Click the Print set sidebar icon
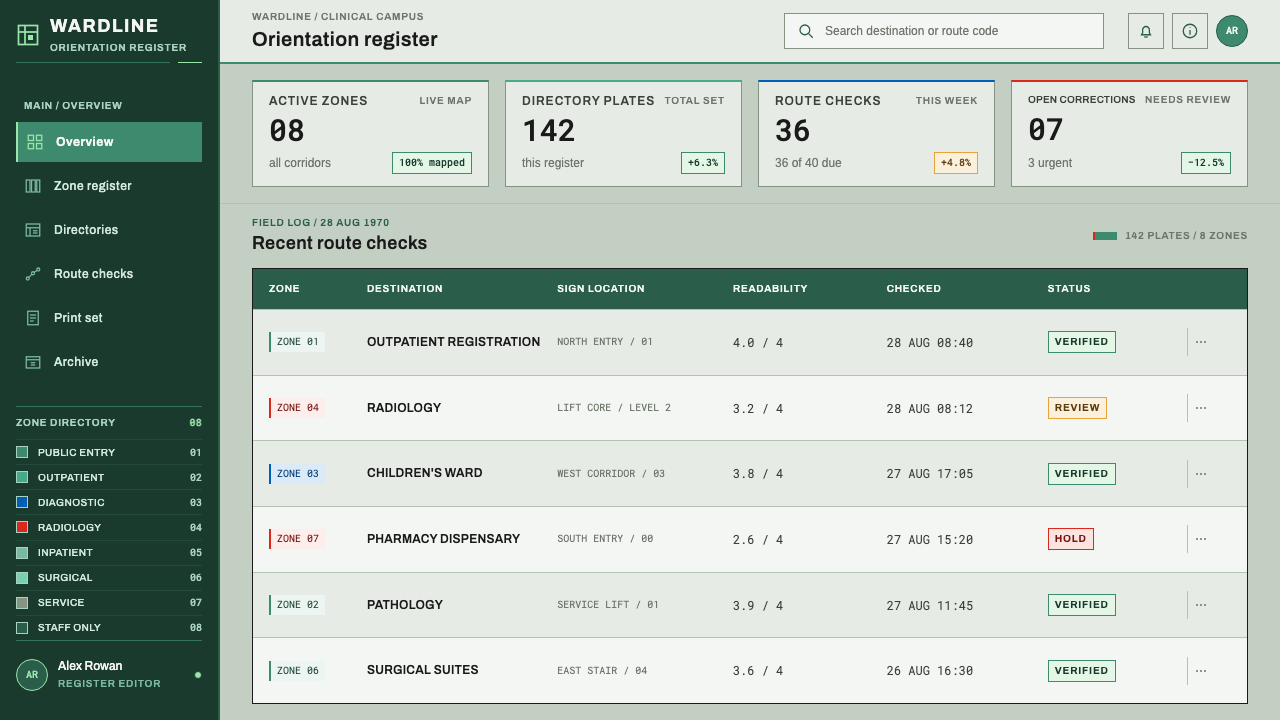1280x720 pixels. click(33, 318)
